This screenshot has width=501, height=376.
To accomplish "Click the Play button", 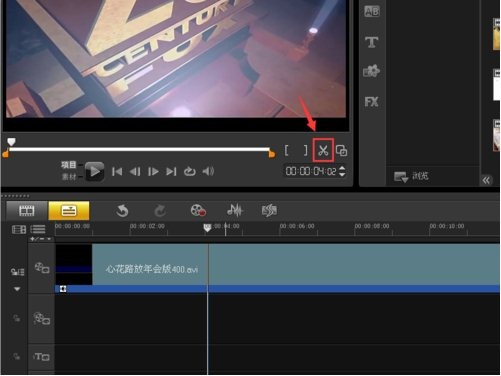I will (x=94, y=171).
